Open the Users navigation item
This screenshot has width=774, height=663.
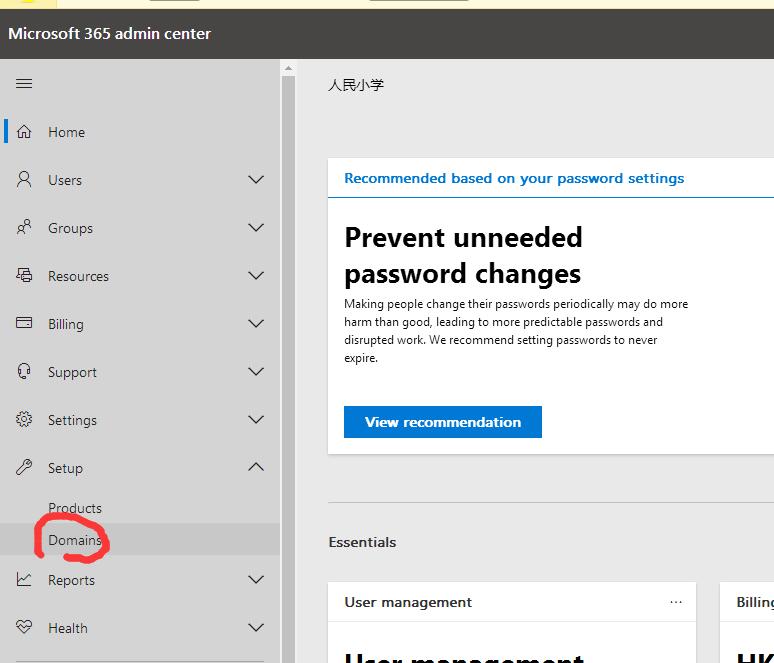click(140, 180)
